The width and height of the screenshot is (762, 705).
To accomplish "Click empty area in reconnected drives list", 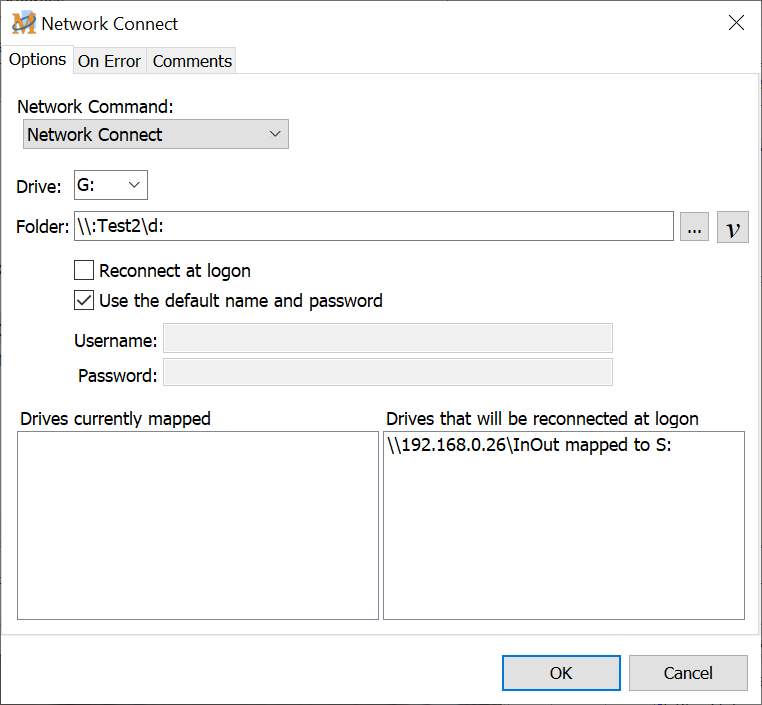I will [x=563, y=545].
